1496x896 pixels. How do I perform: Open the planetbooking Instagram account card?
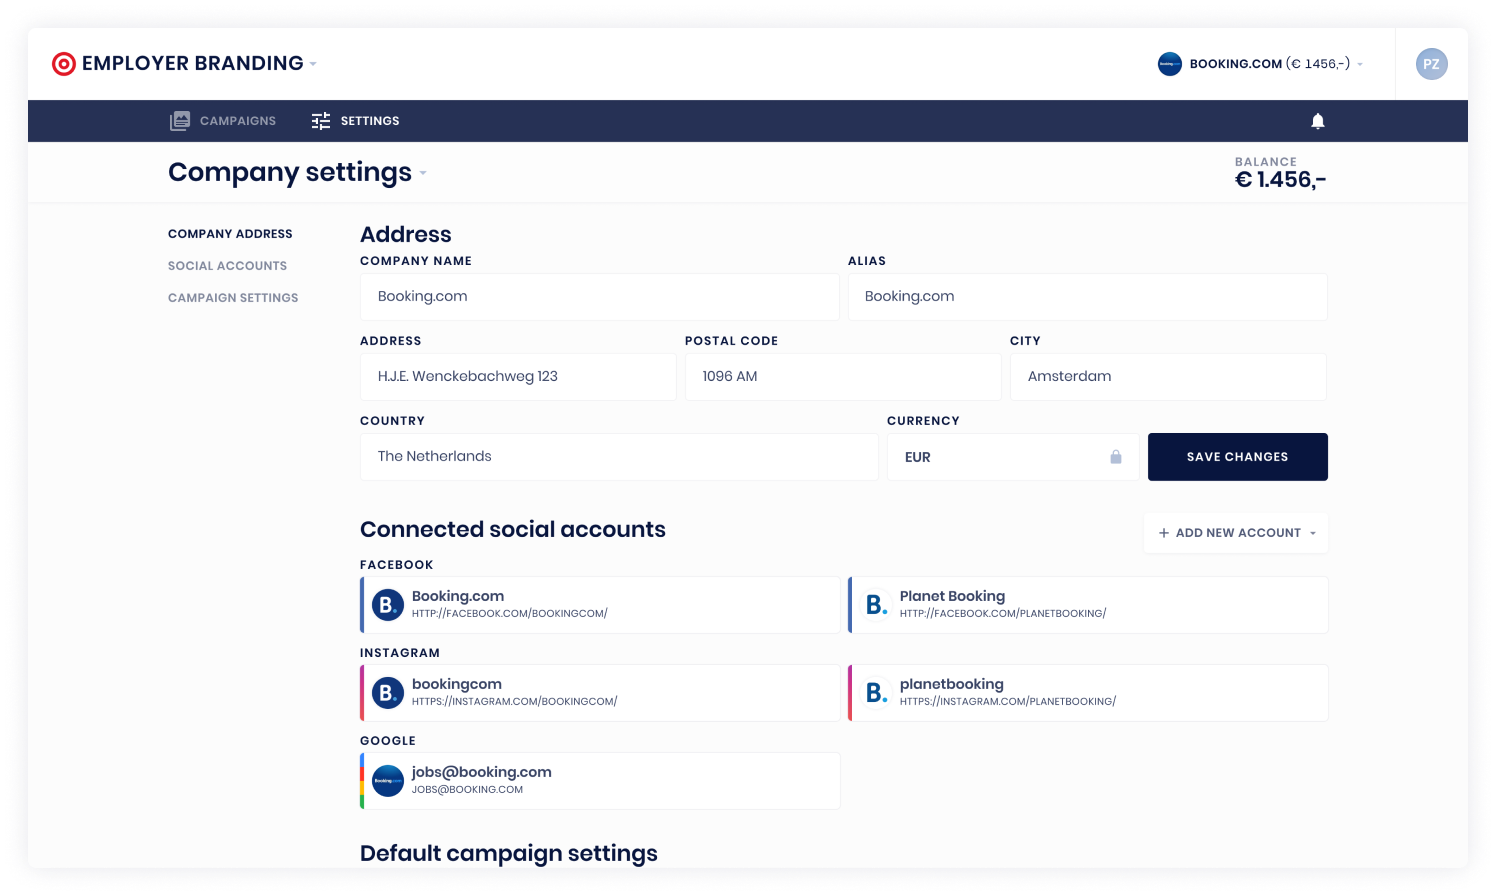(x=1088, y=693)
